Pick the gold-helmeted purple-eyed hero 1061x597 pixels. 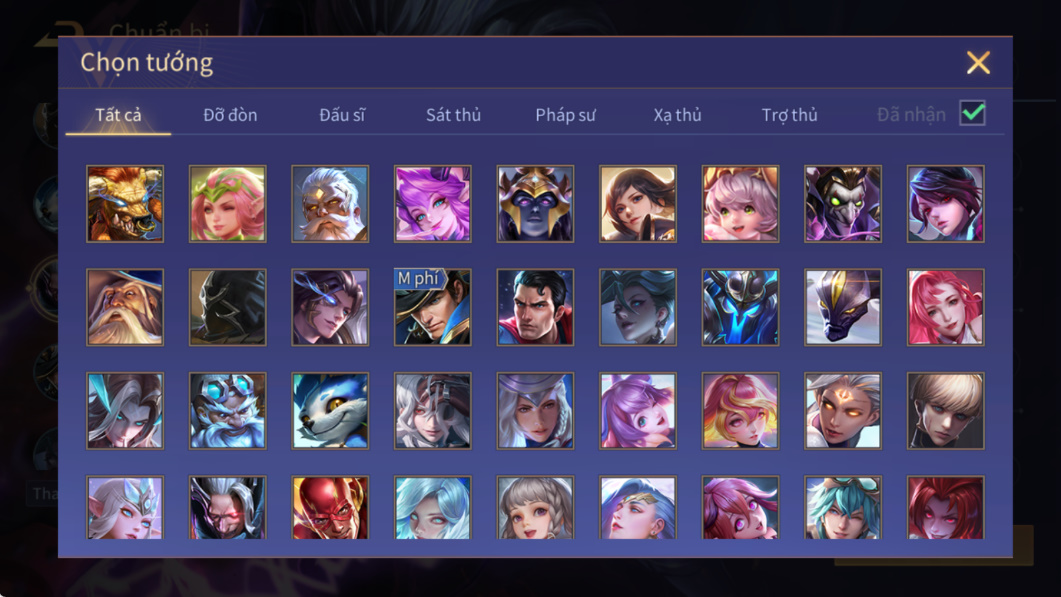point(535,204)
